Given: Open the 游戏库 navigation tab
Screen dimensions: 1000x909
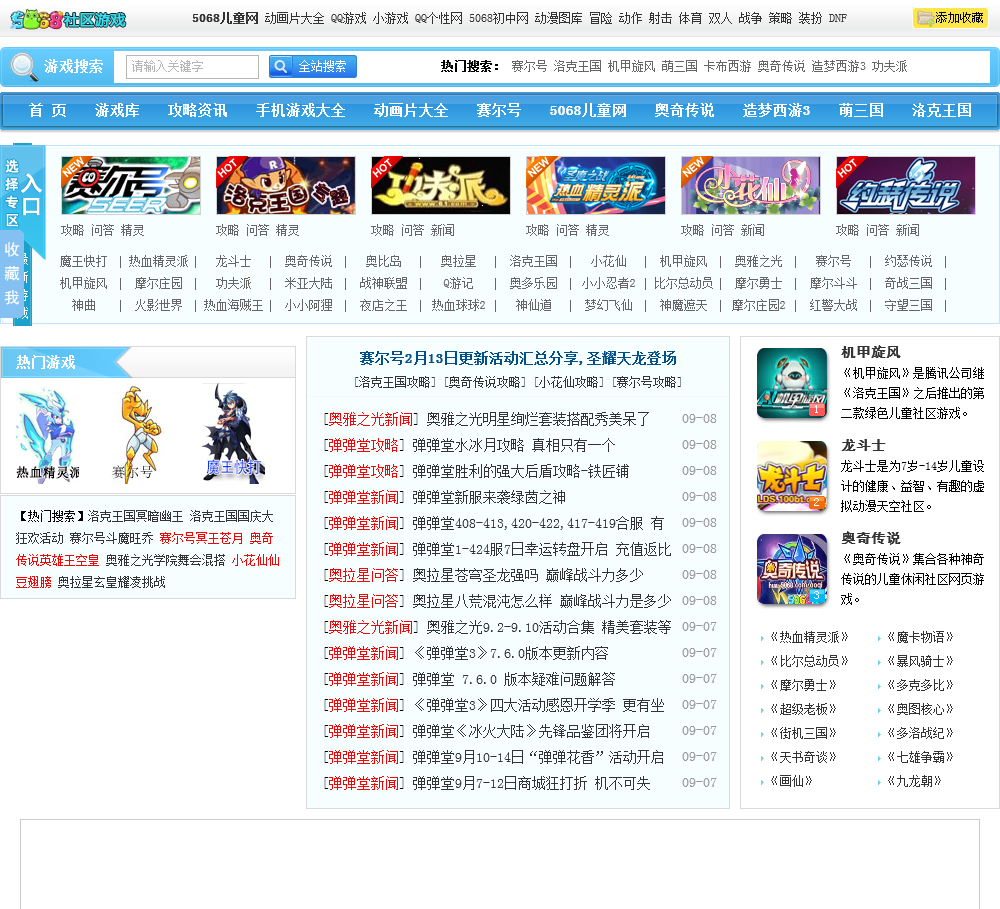Looking at the screenshot, I should coord(117,110).
